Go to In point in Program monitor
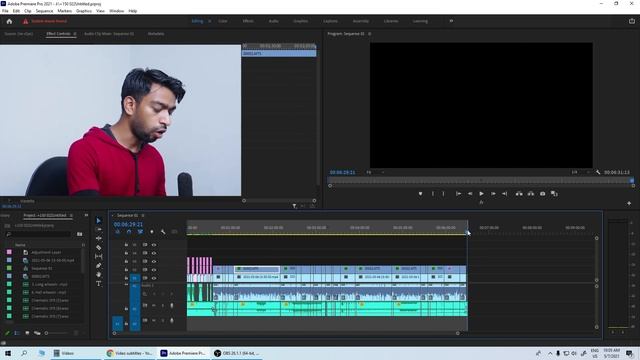Viewport: 640px width, 360px height. click(x=458, y=194)
